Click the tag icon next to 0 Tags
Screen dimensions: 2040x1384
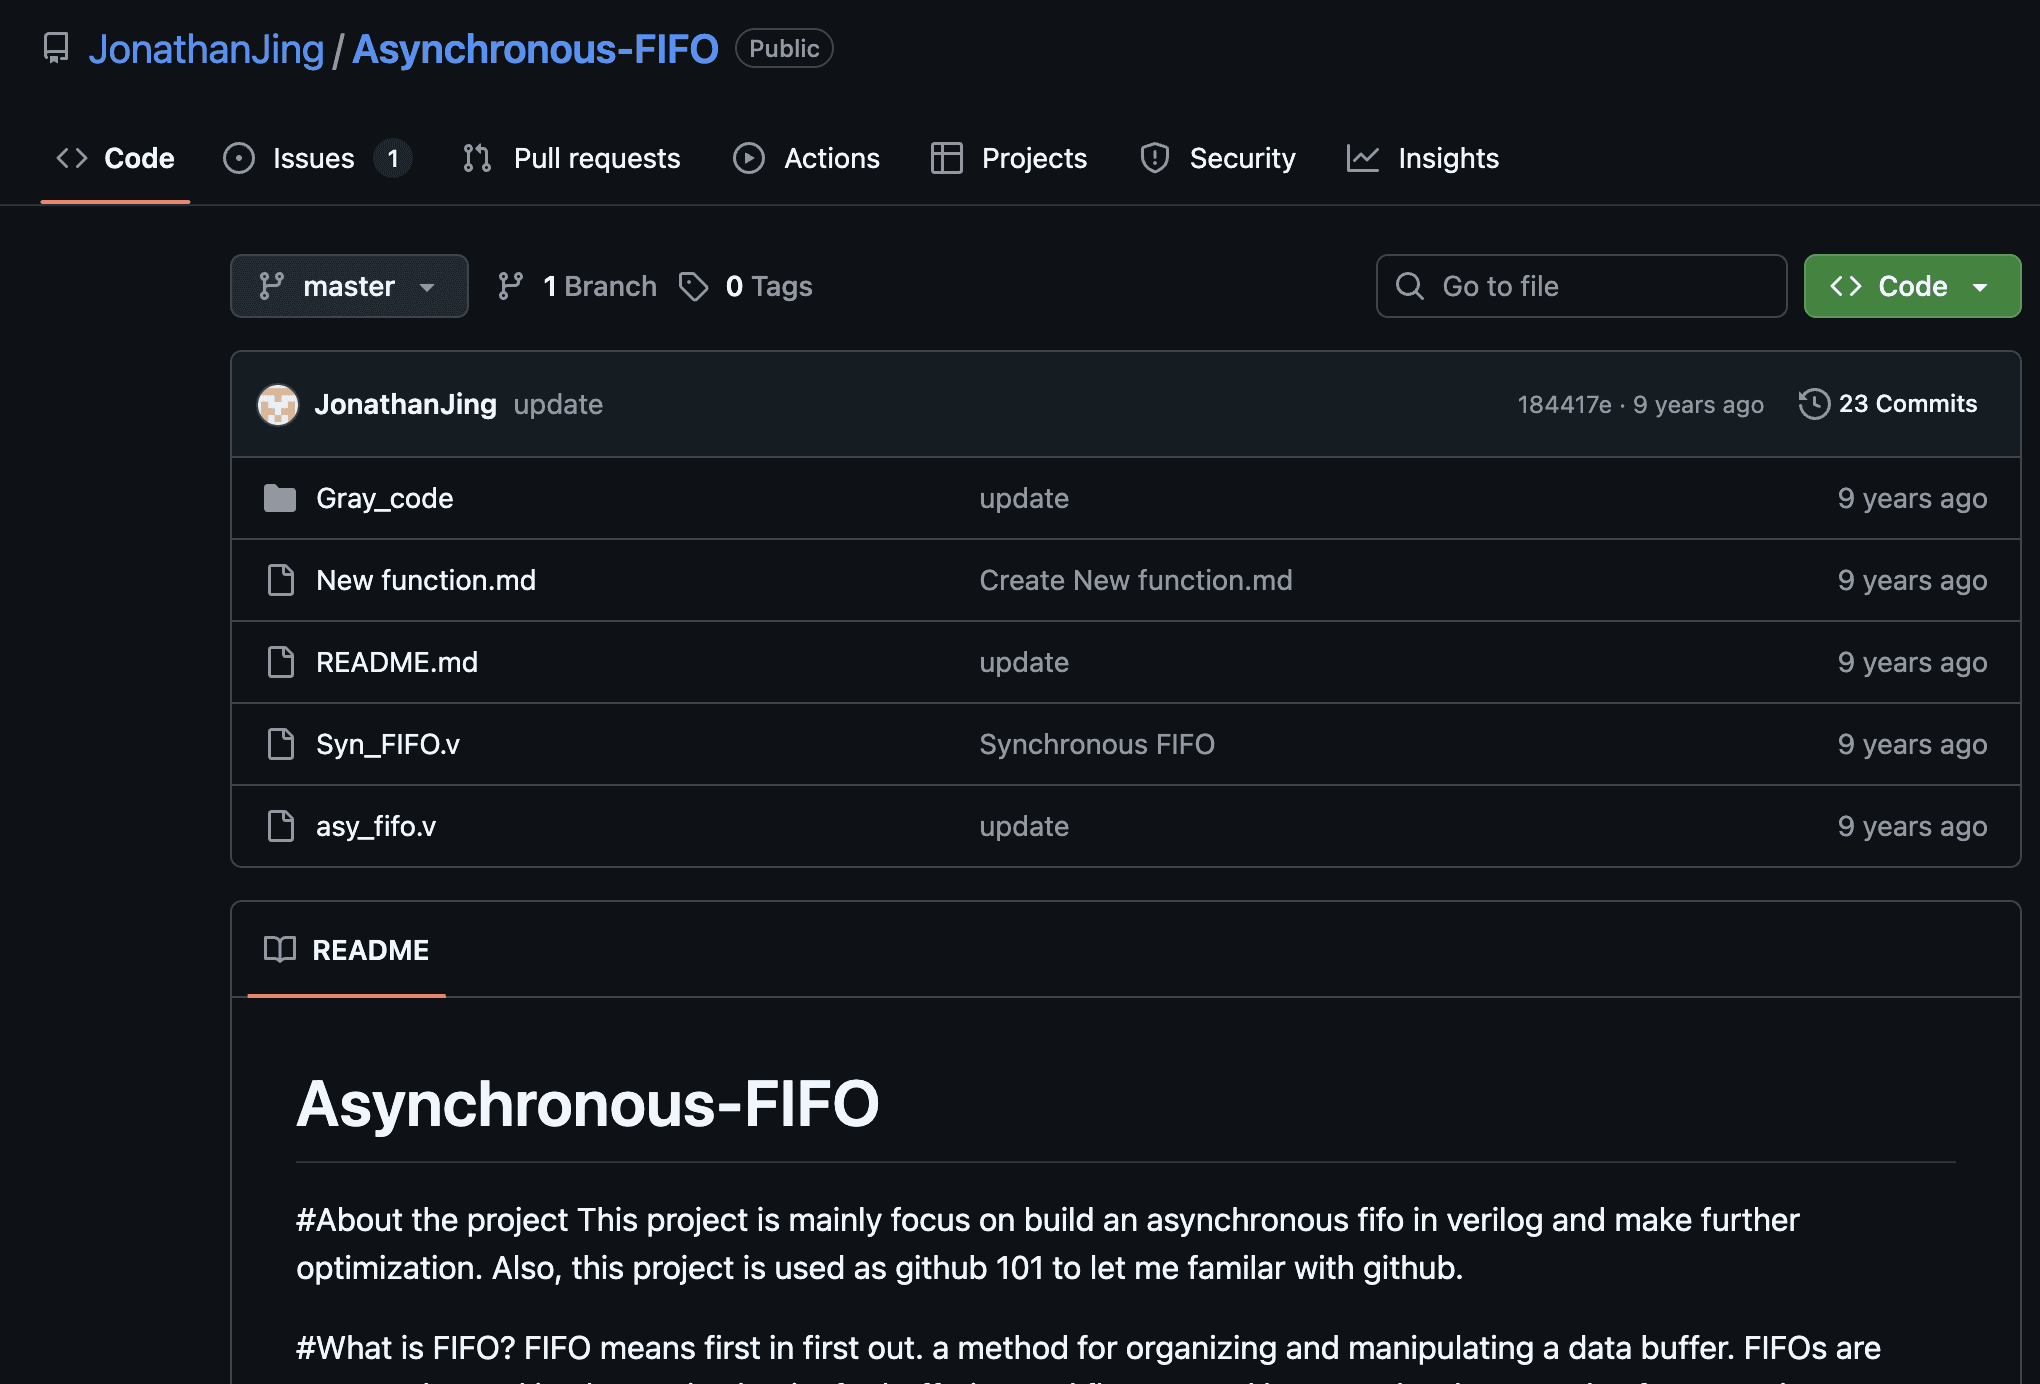point(693,286)
